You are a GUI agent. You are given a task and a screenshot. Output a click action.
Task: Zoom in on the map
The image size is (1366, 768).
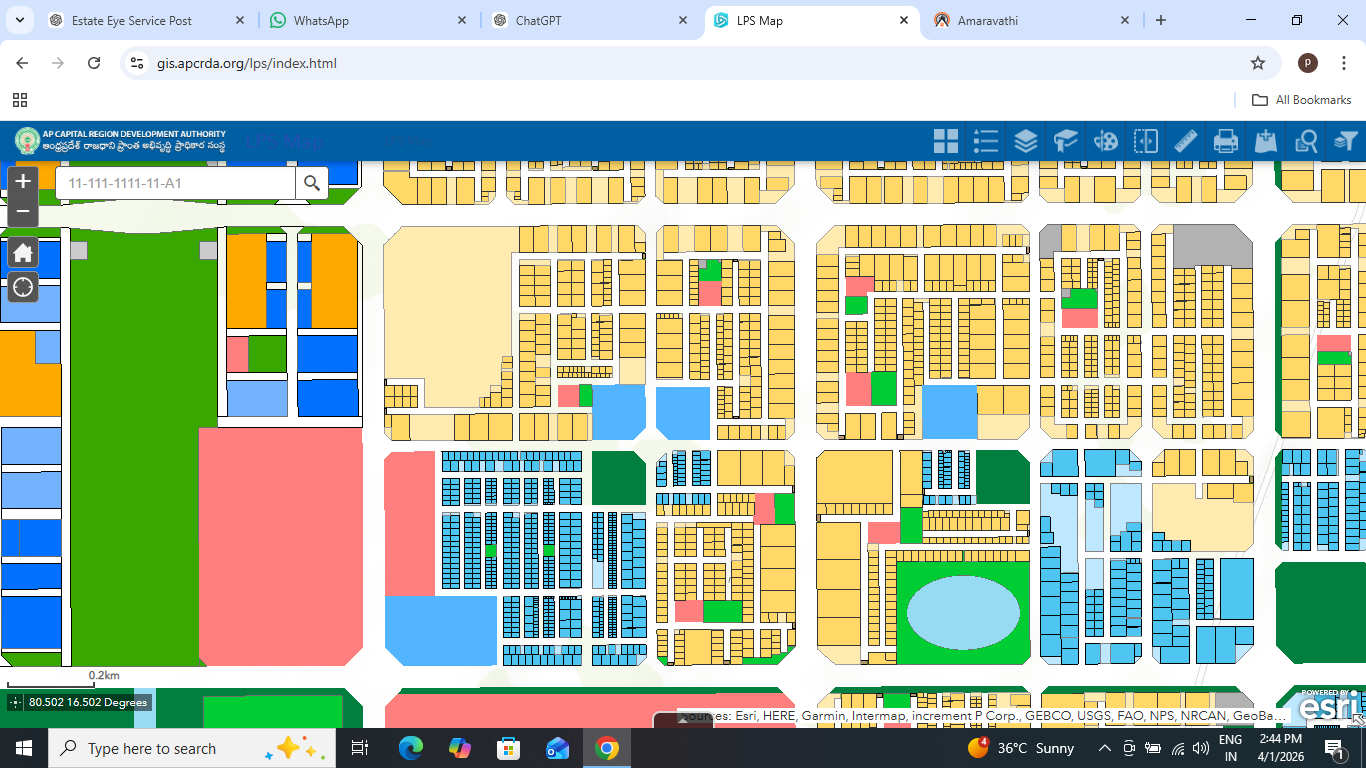[22, 182]
